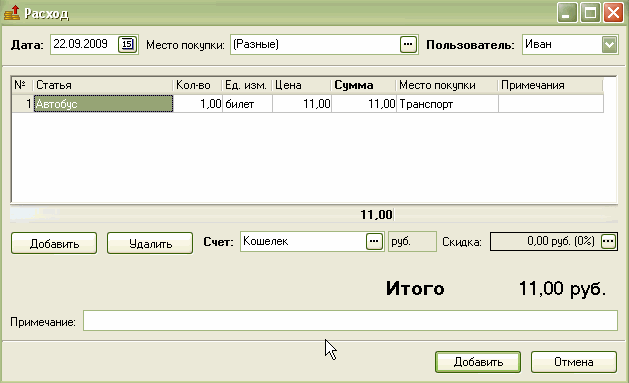Viewport: 629px width, 383px height.
Task: Maximize the Расход window
Action: [x=590, y=13]
